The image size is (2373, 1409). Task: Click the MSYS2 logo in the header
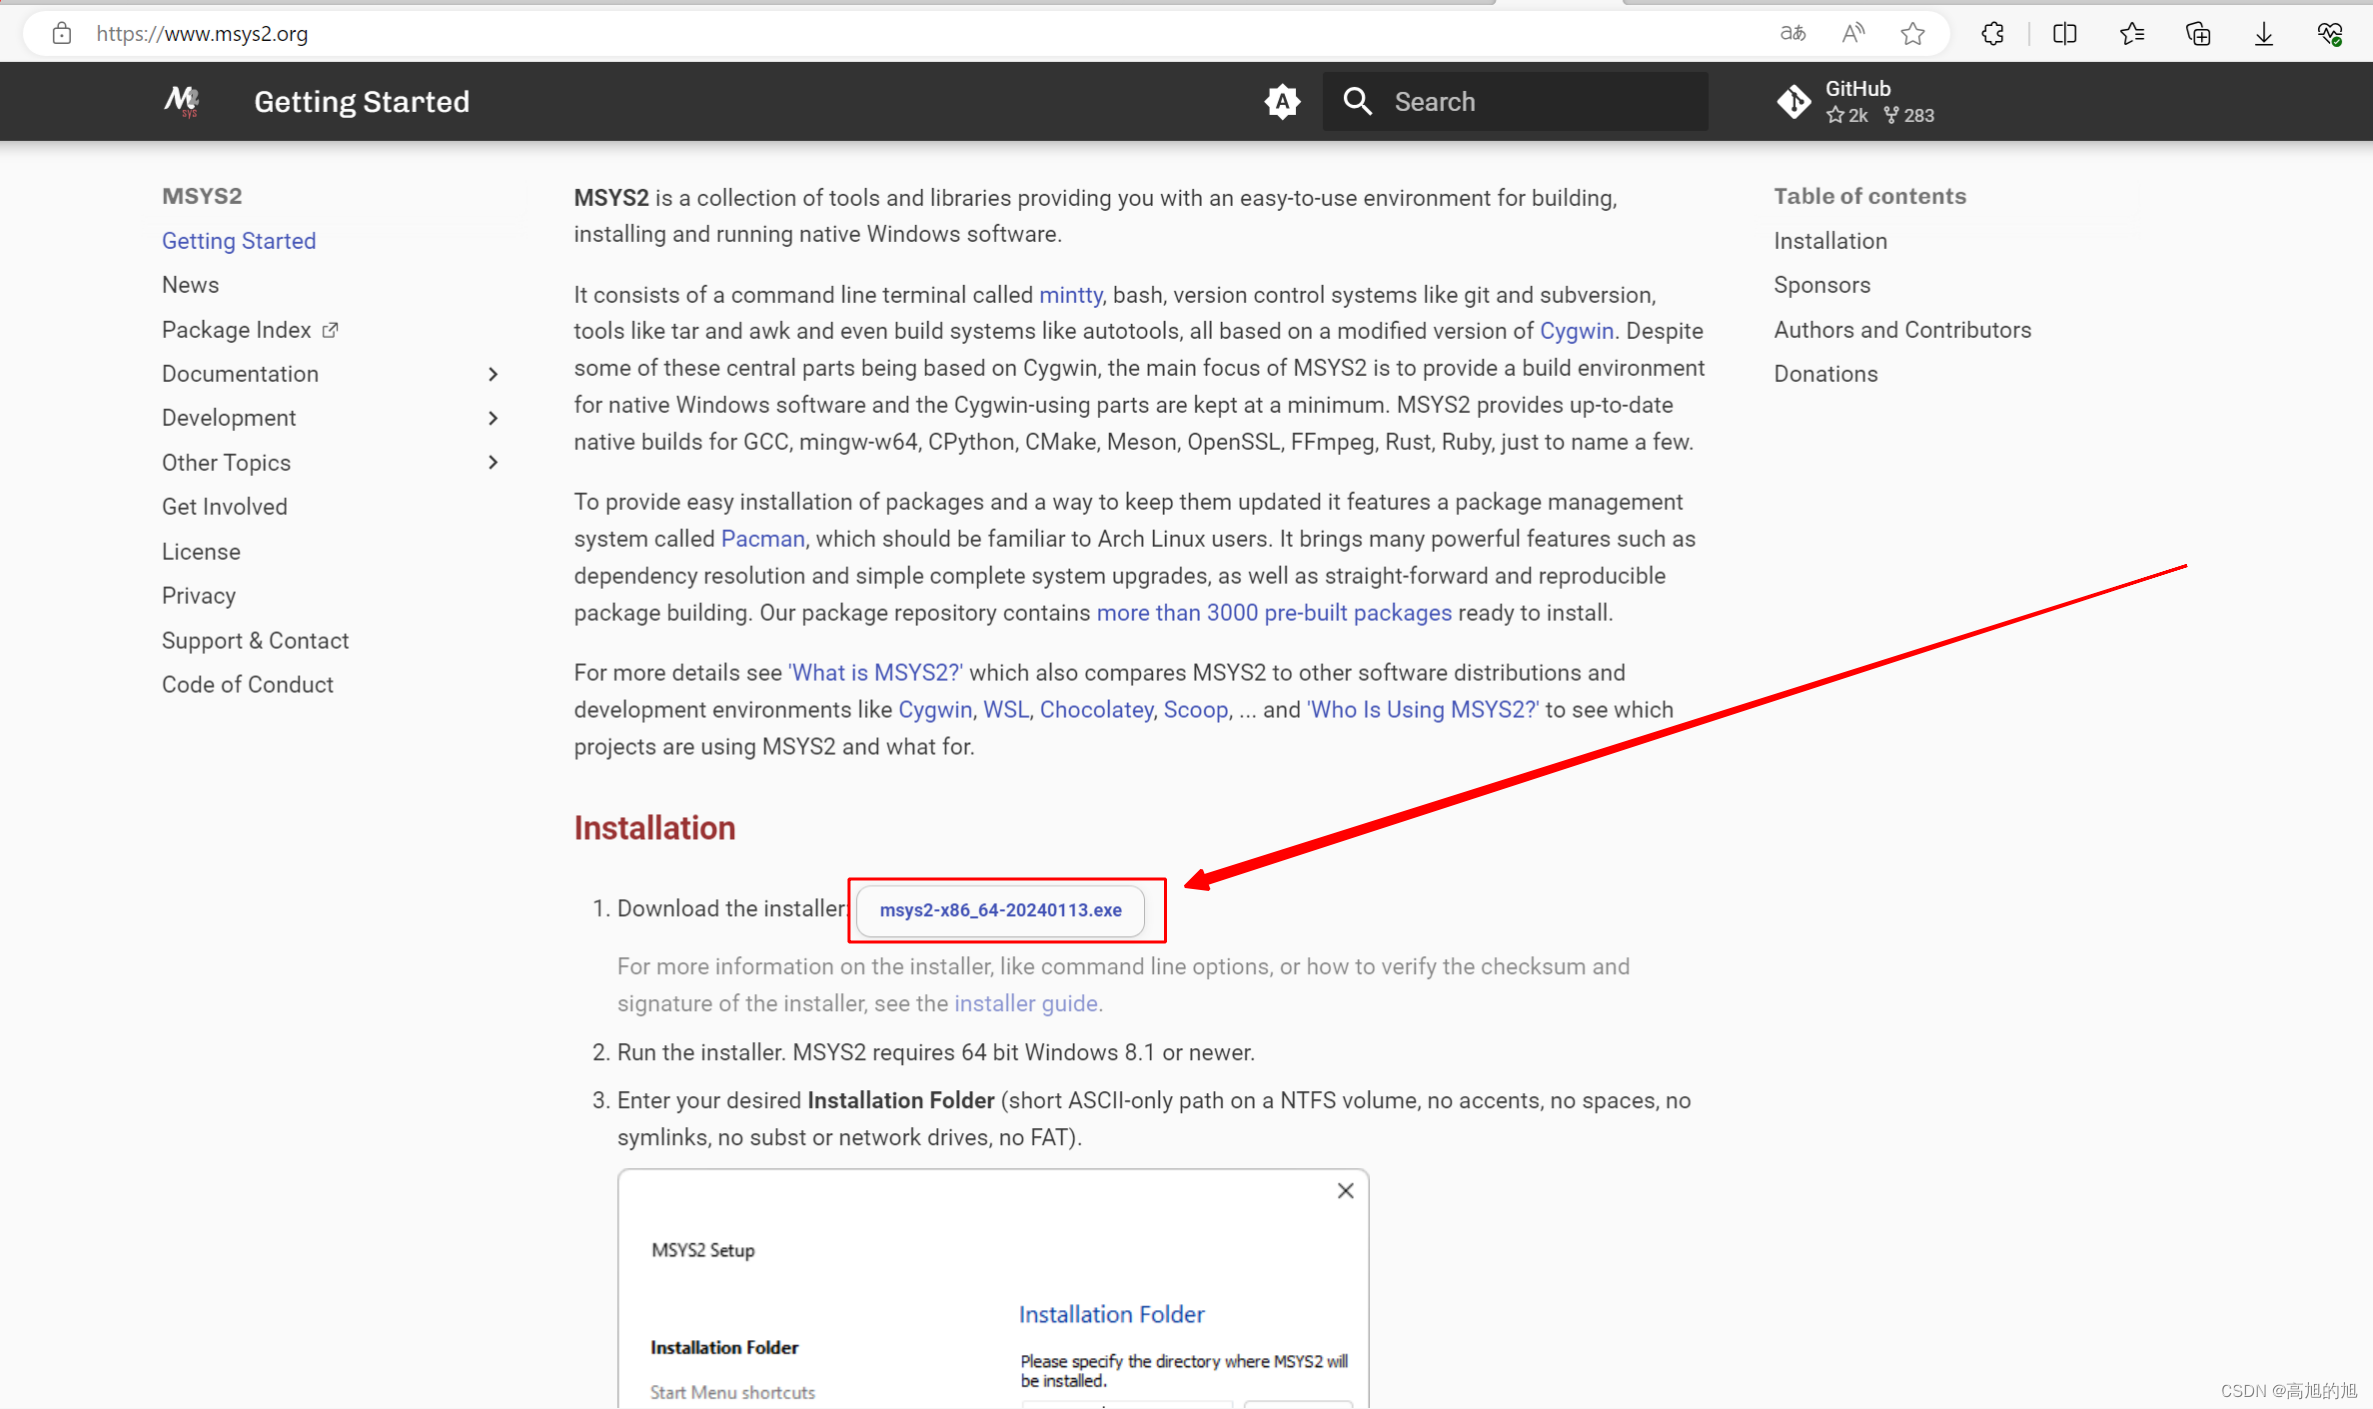182,101
